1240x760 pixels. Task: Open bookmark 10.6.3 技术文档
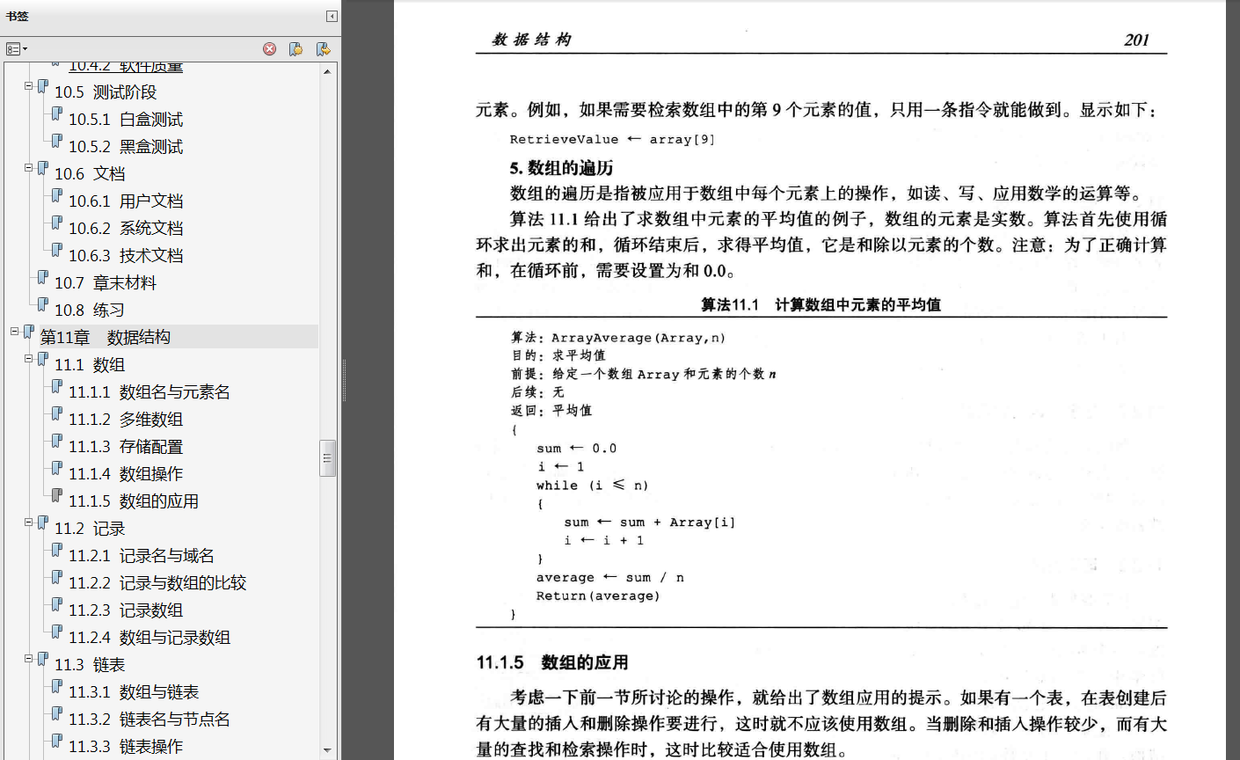coord(125,255)
